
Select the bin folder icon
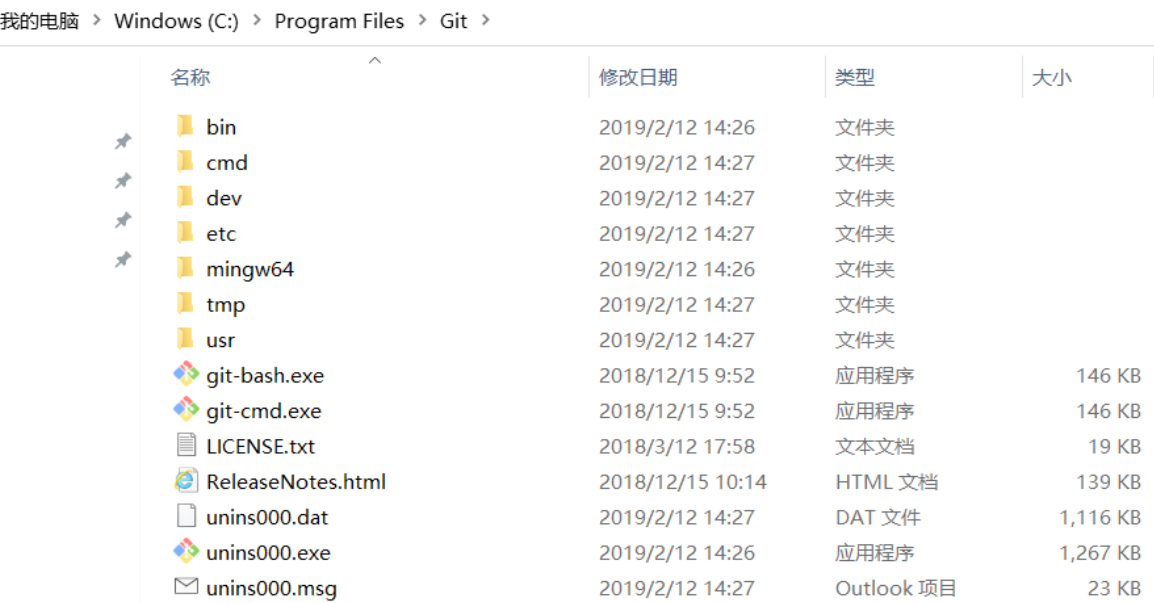[185, 127]
